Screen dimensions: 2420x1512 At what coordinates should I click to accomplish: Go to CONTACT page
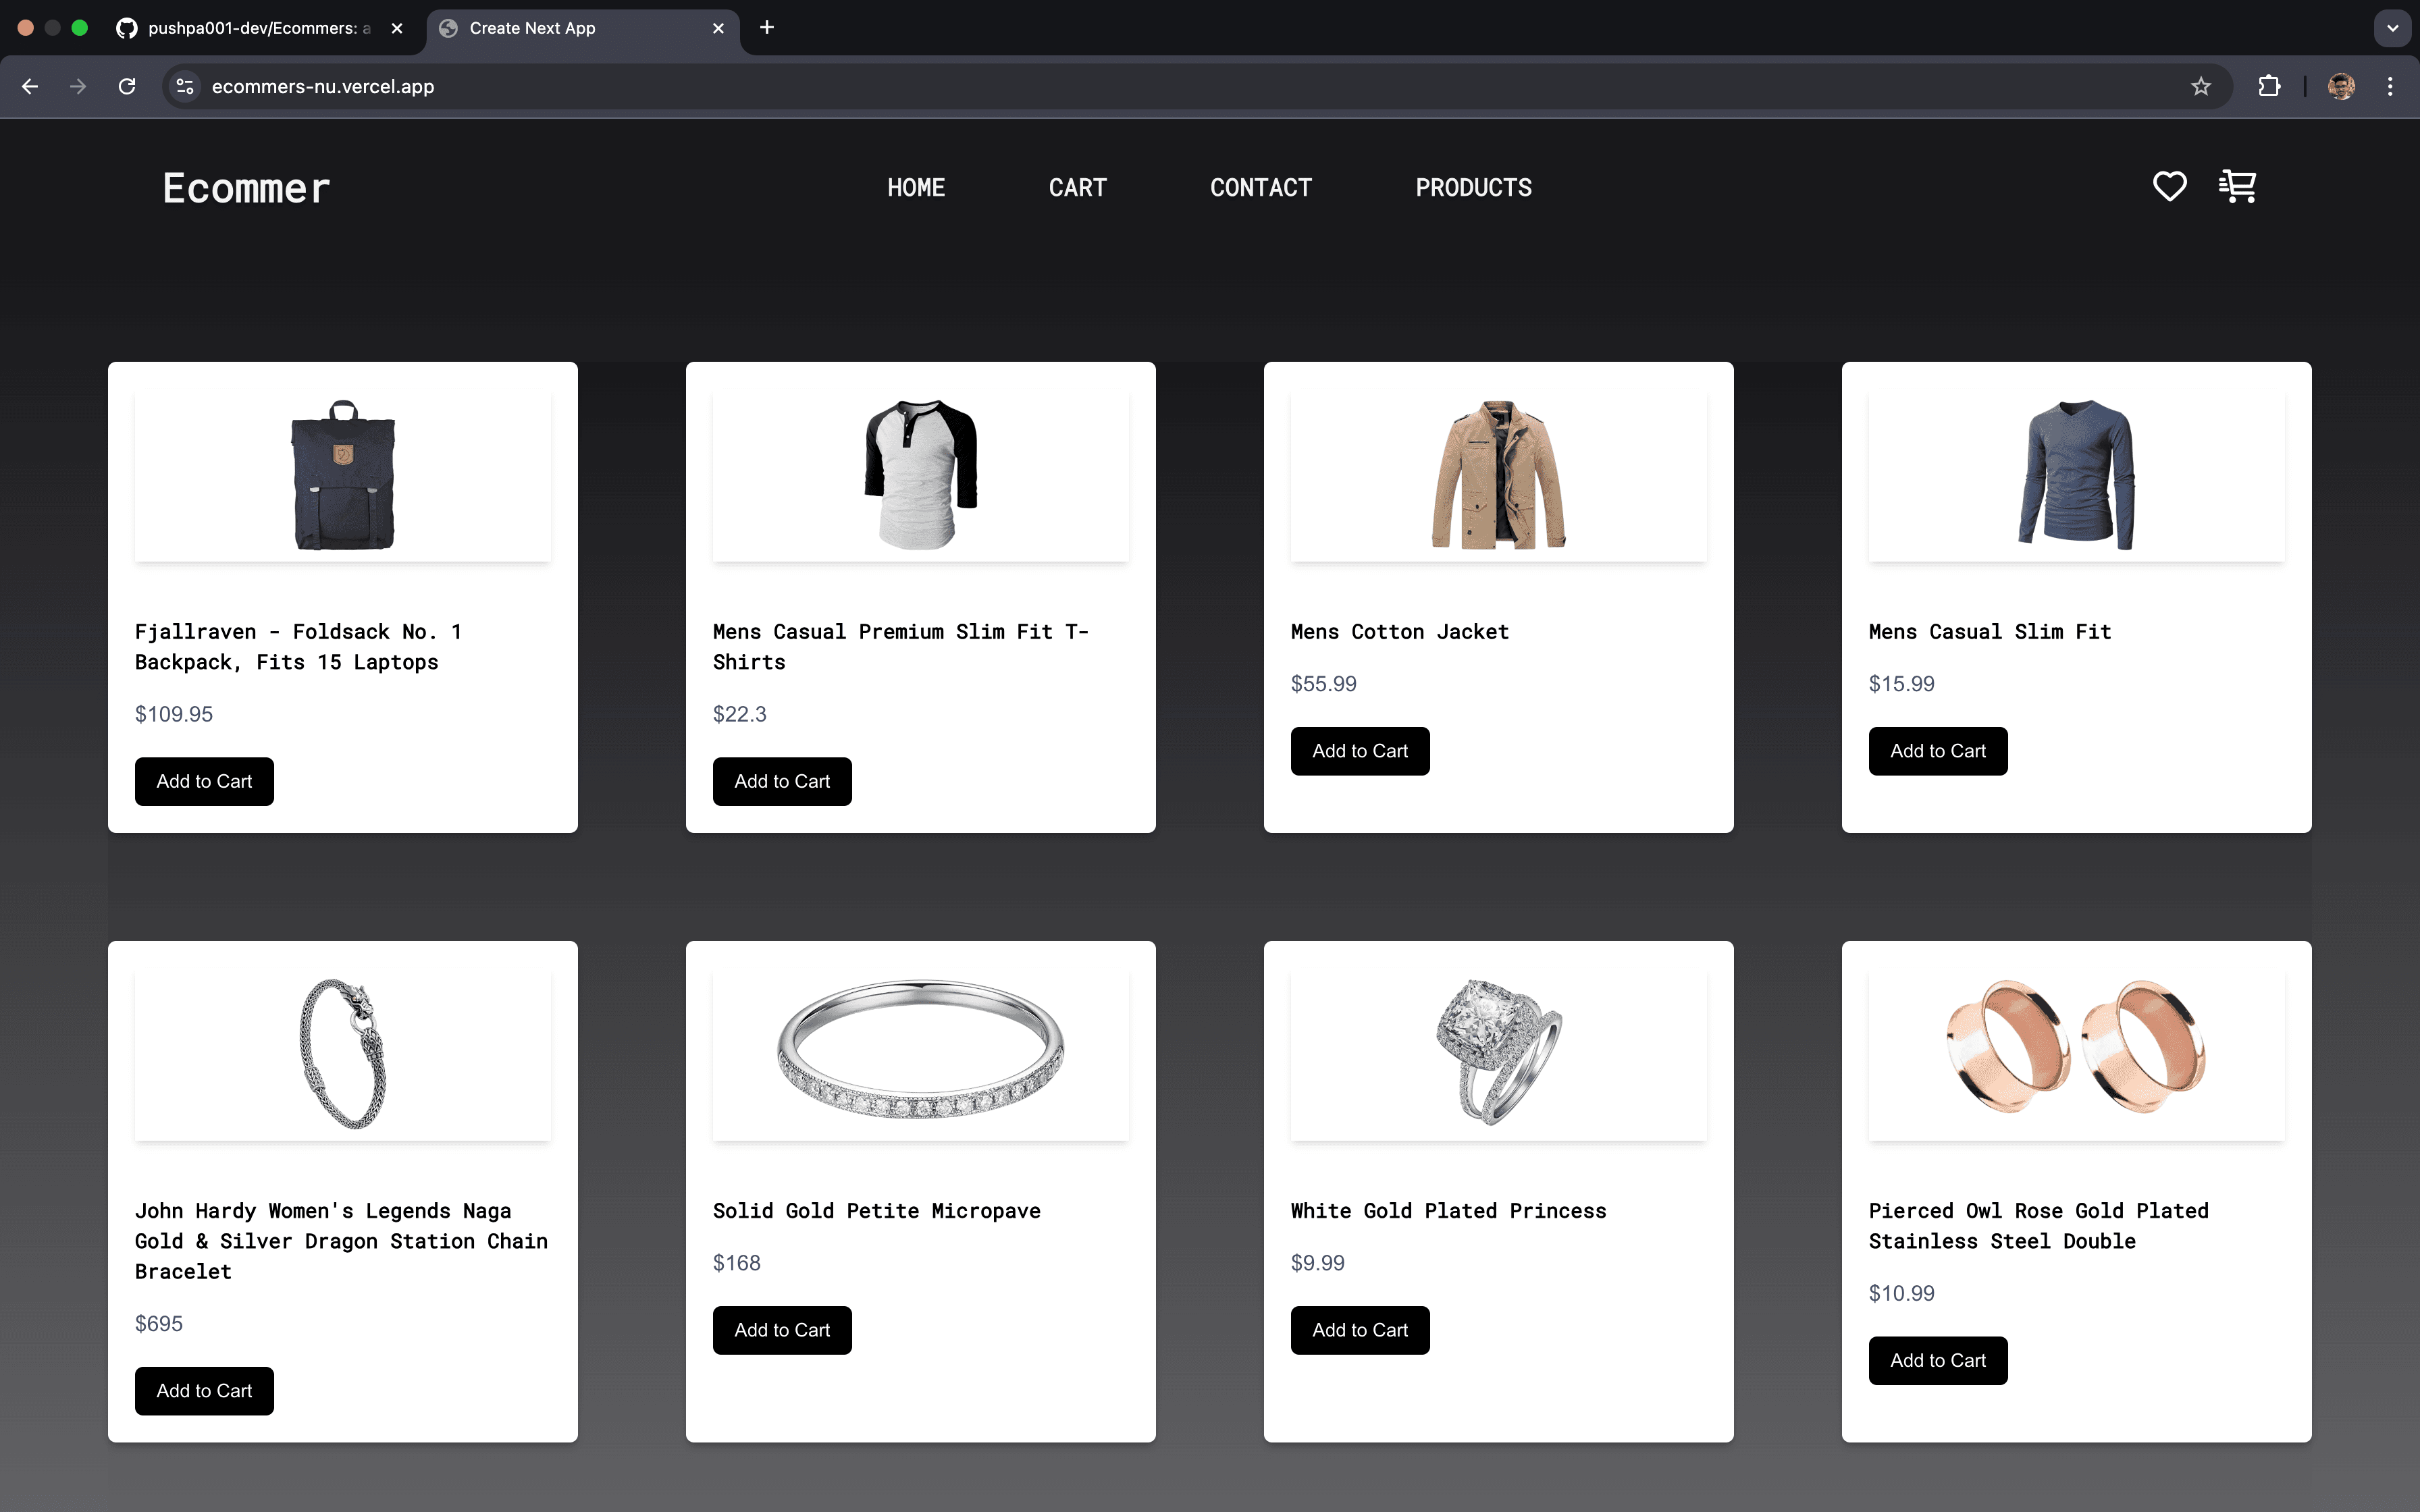click(1260, 187)
